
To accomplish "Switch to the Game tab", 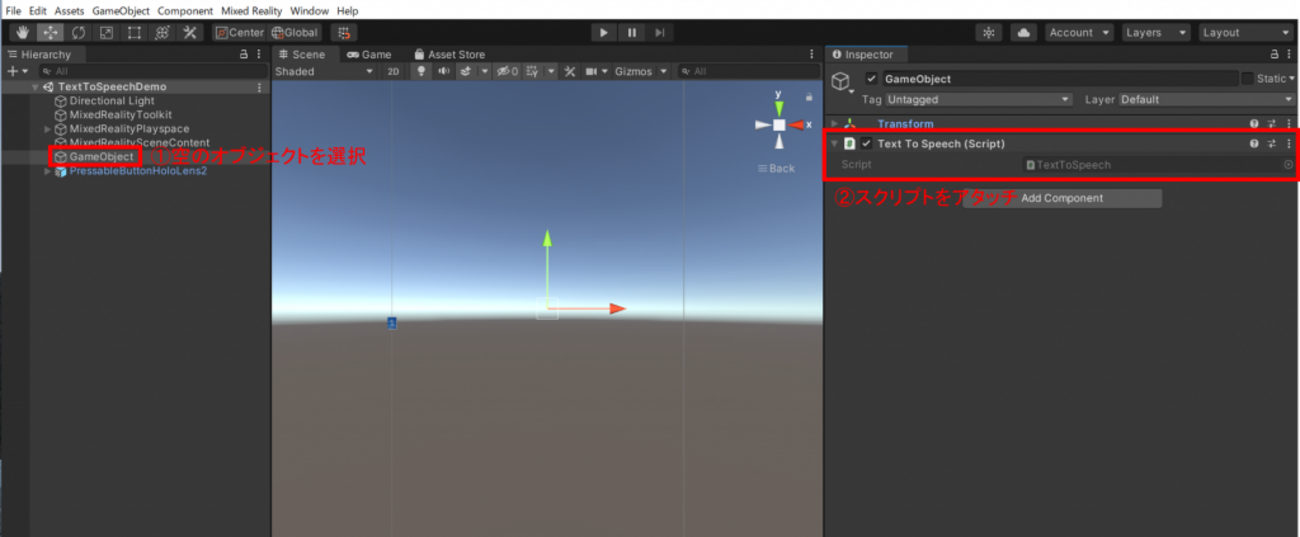I will pyautogui.click(x=369, y=55).
